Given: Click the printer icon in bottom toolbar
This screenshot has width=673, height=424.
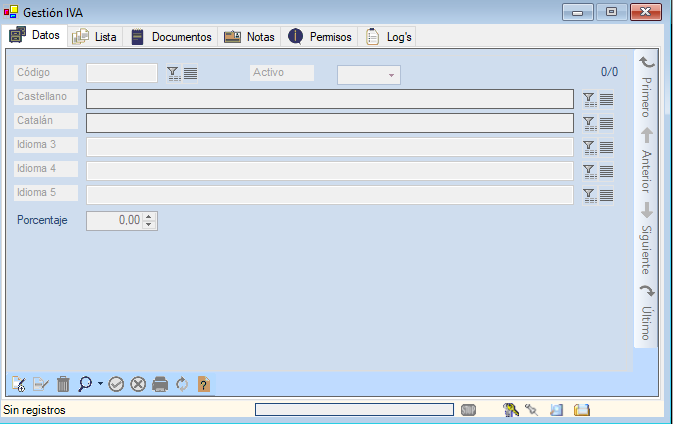Looking at the screenshot, I should (160, 384).
